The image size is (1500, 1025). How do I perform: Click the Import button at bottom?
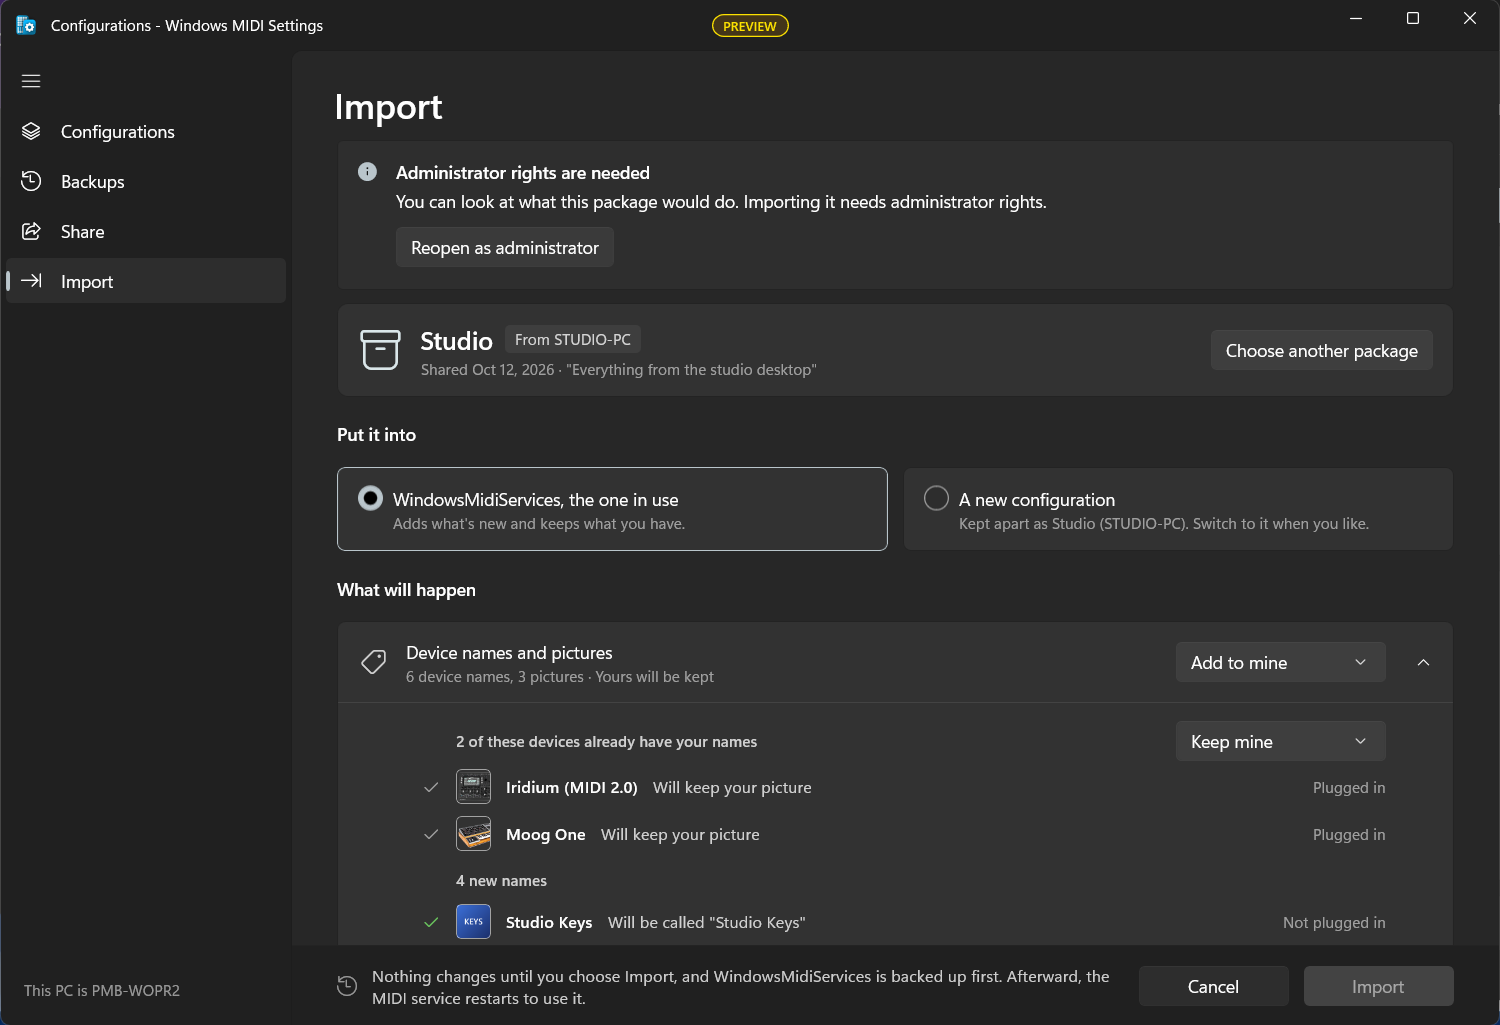coord(1378,986)
